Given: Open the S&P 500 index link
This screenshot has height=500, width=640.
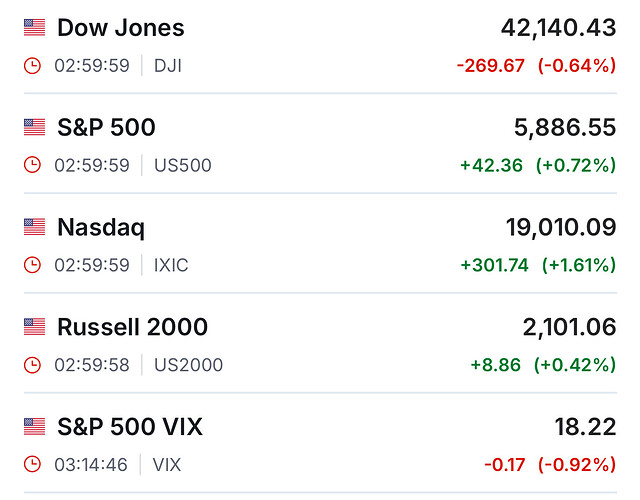Looking at the screenshot, I should pyautogui.click(x=106, y=127).
